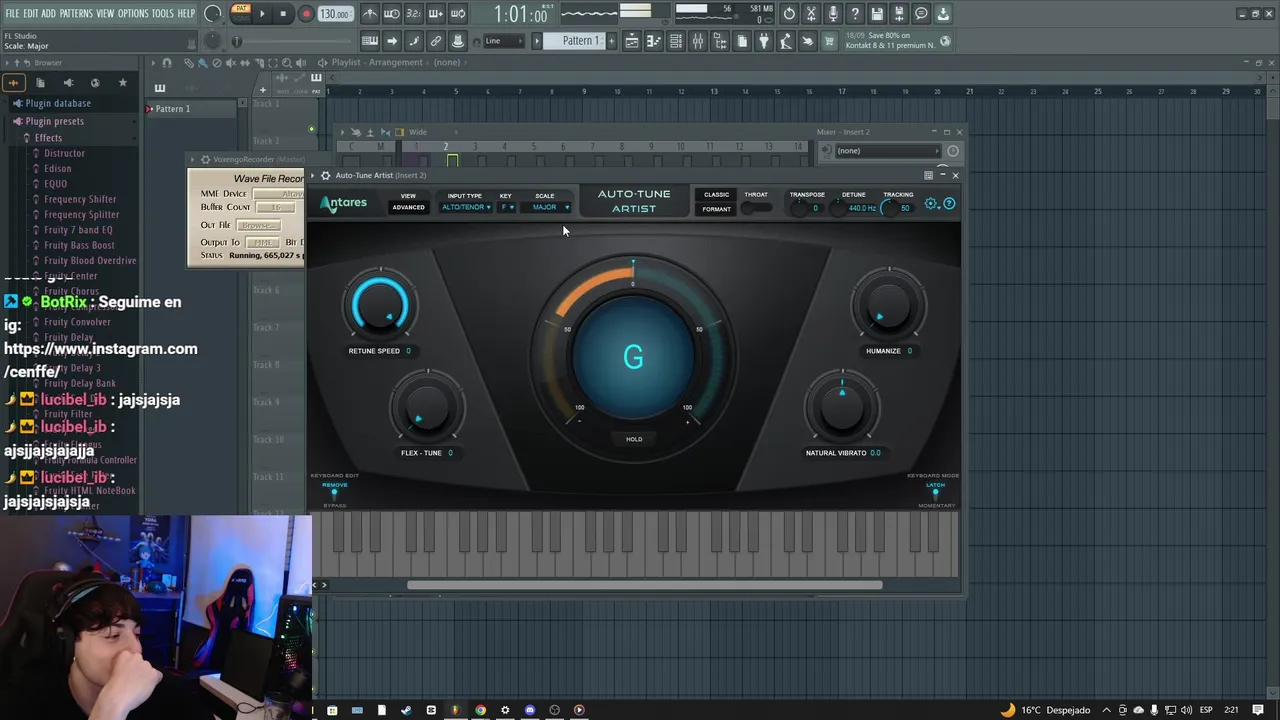Adjust the Retune Speed knob

tap(380, 306)
